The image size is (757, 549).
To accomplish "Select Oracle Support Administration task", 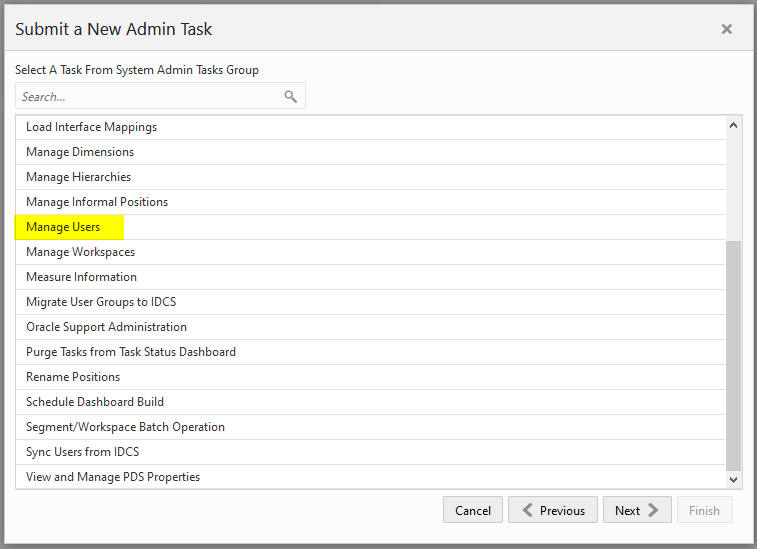I will coord(371,327).
